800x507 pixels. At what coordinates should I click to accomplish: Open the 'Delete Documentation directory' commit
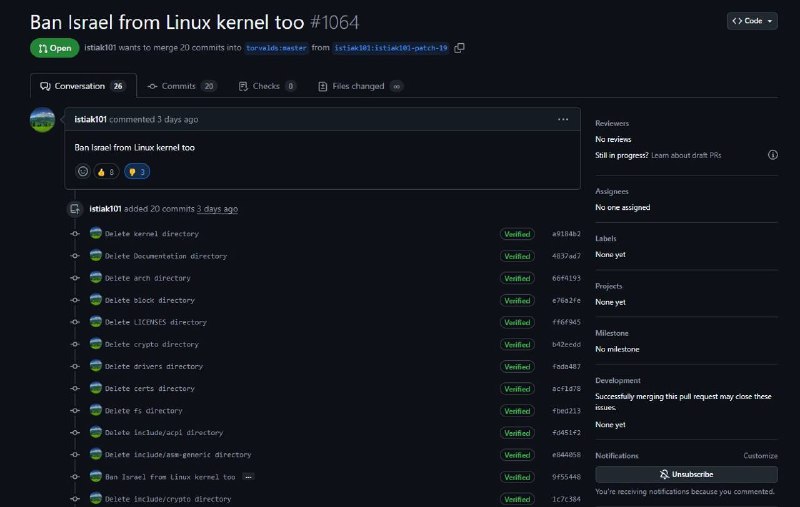click(x=166, y=256)
